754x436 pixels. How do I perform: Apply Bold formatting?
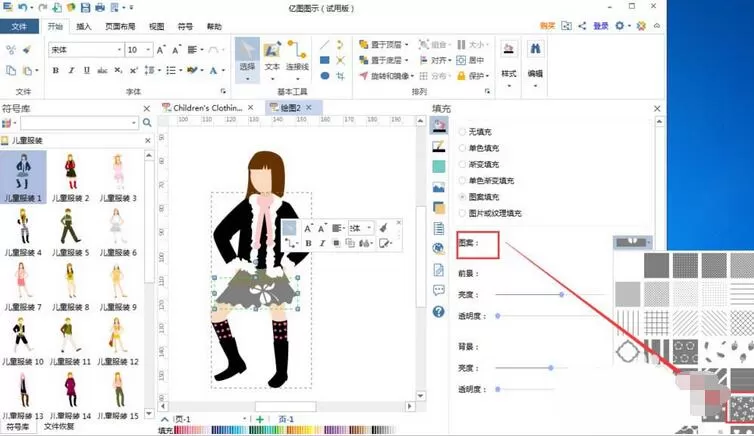click(56, 70)
